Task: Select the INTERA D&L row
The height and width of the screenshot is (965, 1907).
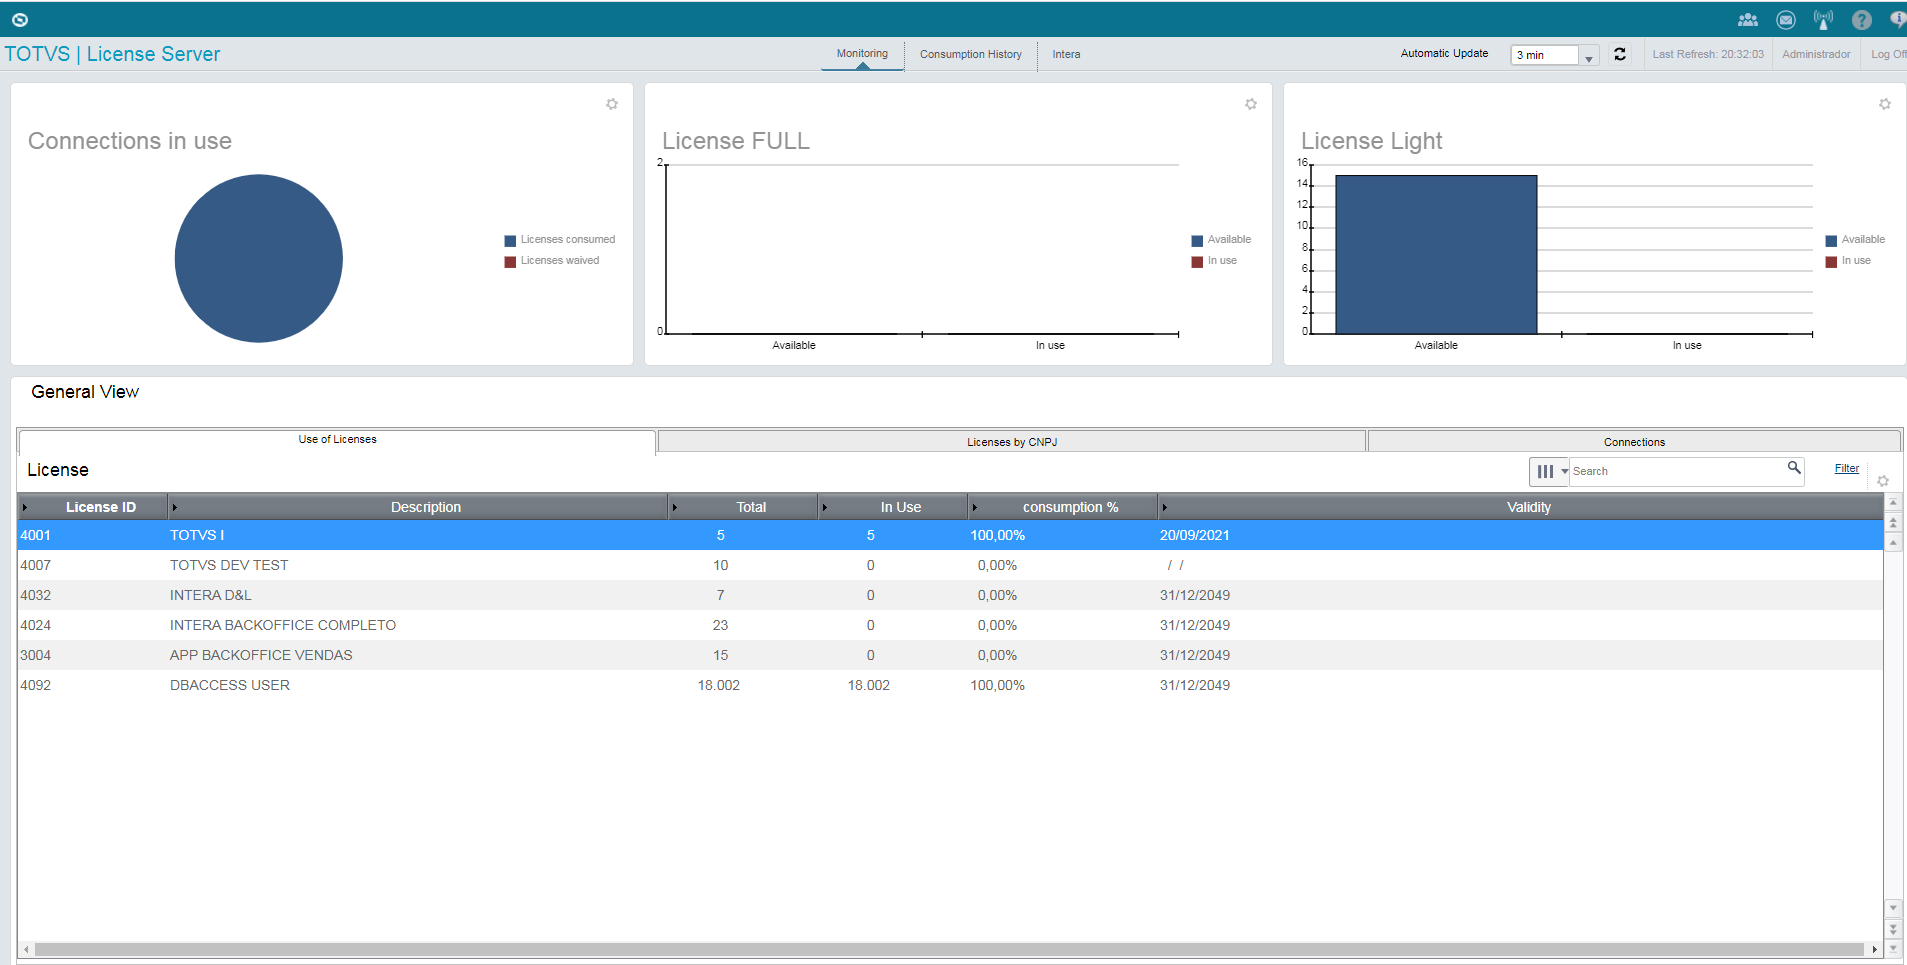Action: [950, 595]
